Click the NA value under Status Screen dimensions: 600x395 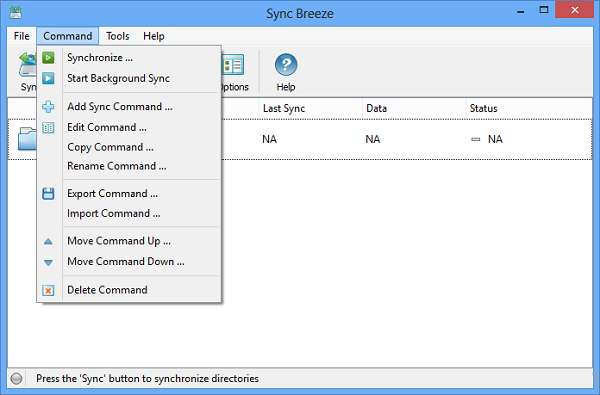coord(495,139)
